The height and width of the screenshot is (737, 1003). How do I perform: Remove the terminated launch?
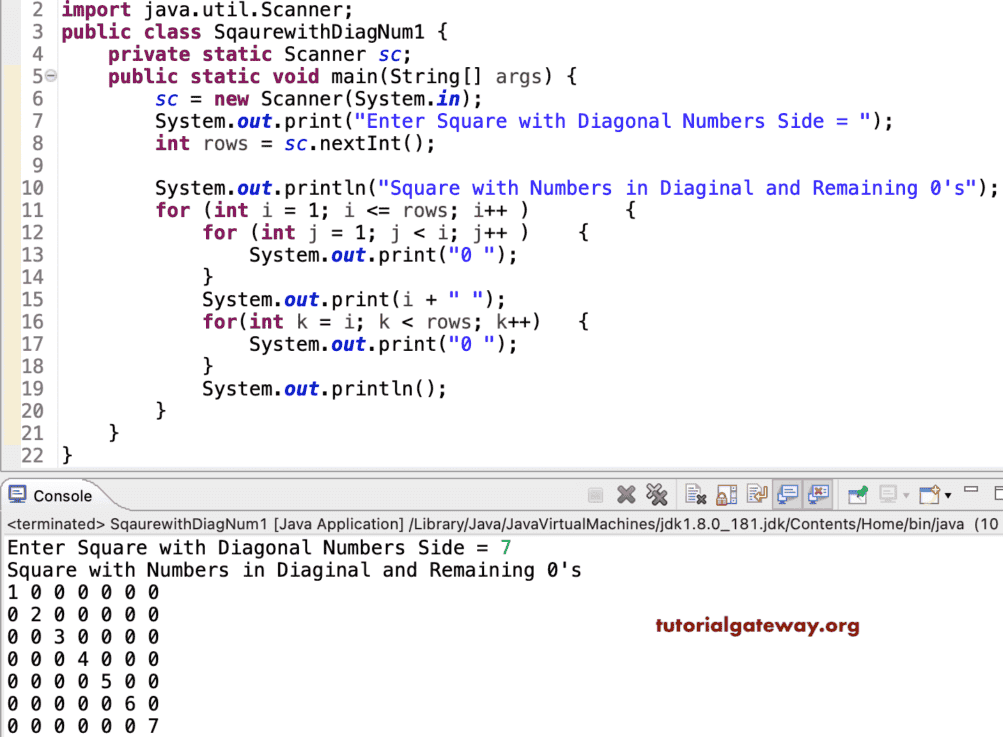(627, 494)
